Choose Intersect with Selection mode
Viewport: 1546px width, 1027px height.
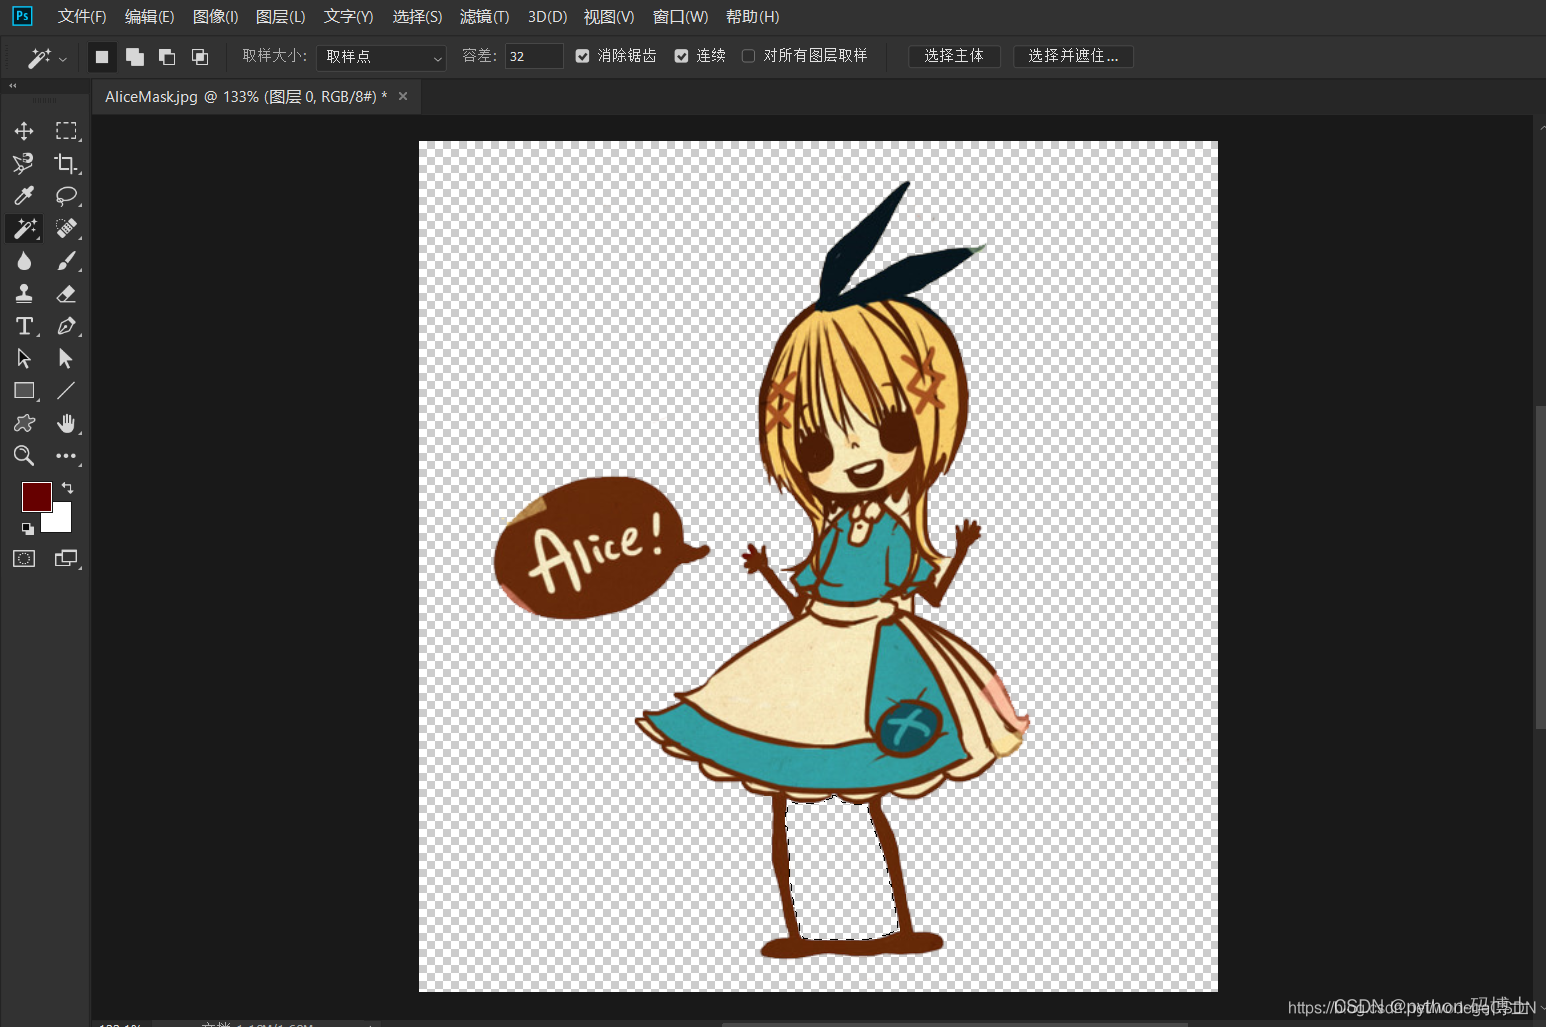click(200, 57)
